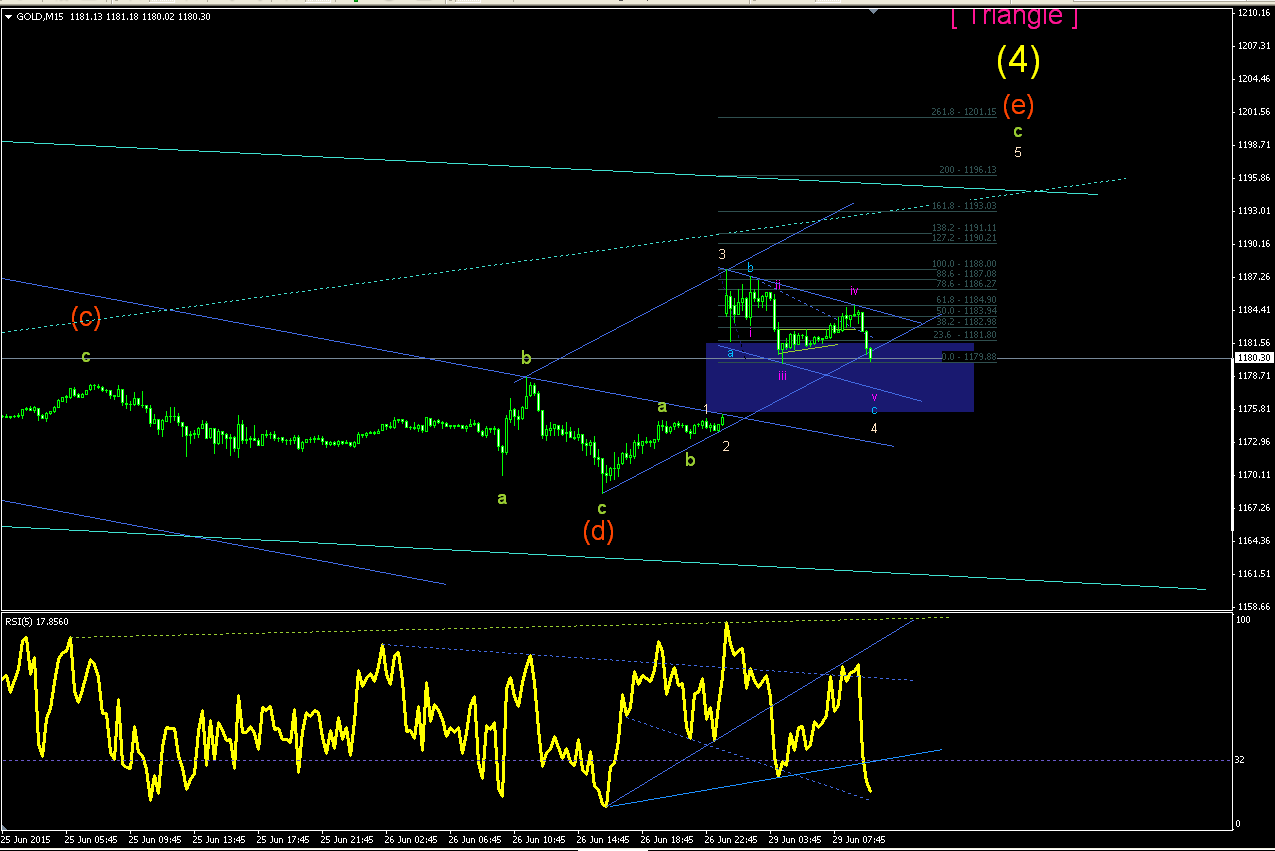This screenshot has height=851, width=1275.
Task: Click 1175.81 on the price scale
Action: 1254,408
